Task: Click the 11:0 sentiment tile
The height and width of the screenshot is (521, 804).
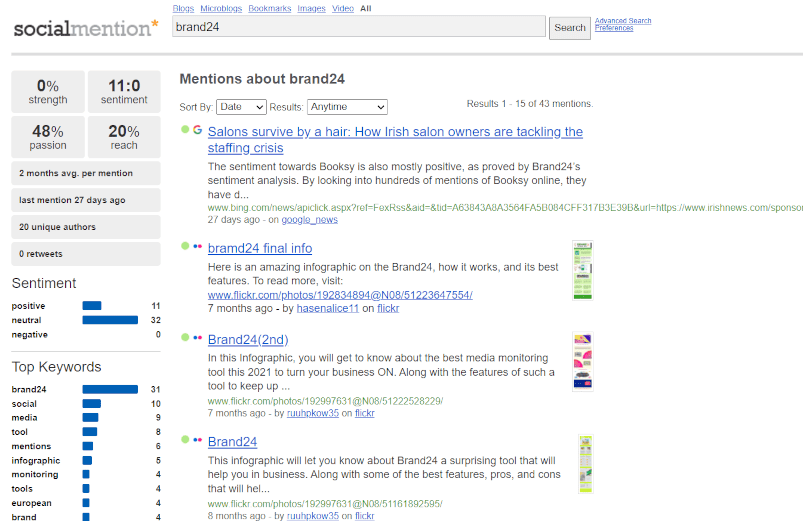Action: point(124,91)
